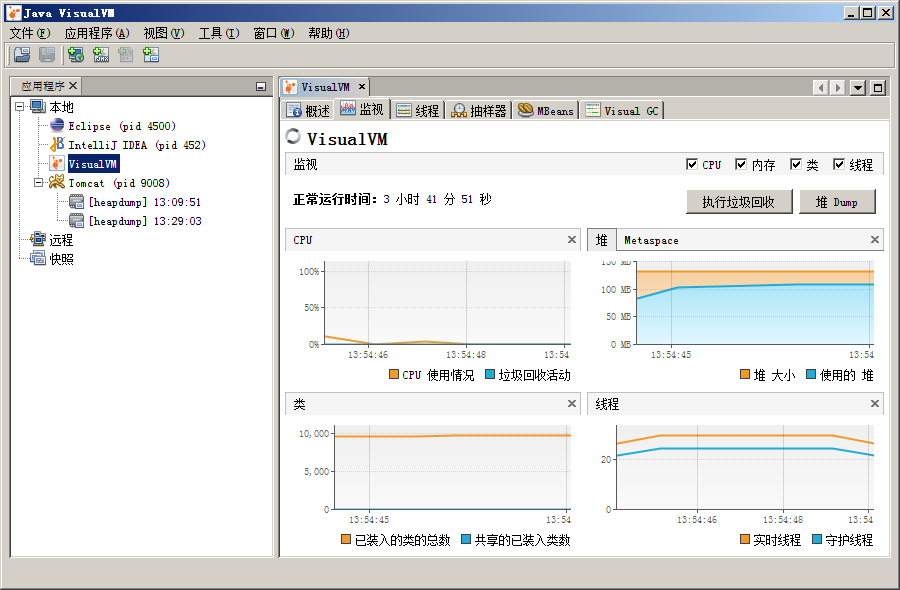The height and width of the screenshot is (590, 900).
Task: Open the 帮助 menu
Action: 328,33
